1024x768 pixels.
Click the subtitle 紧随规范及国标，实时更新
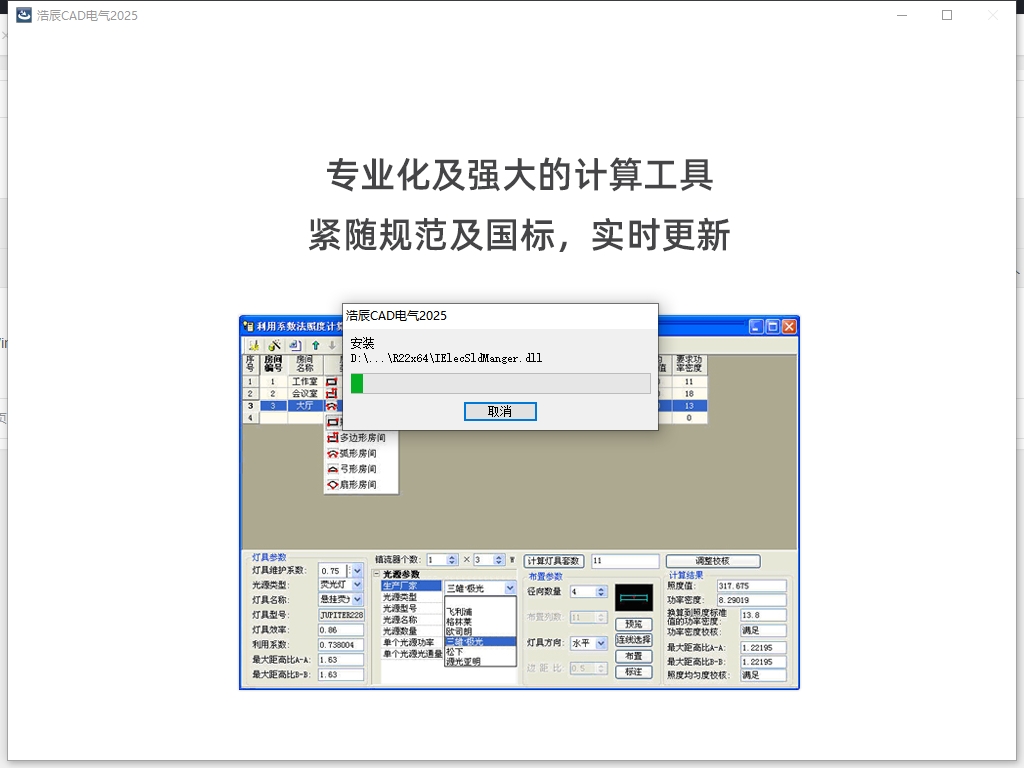pyautogui.click(x=519, y=234)
